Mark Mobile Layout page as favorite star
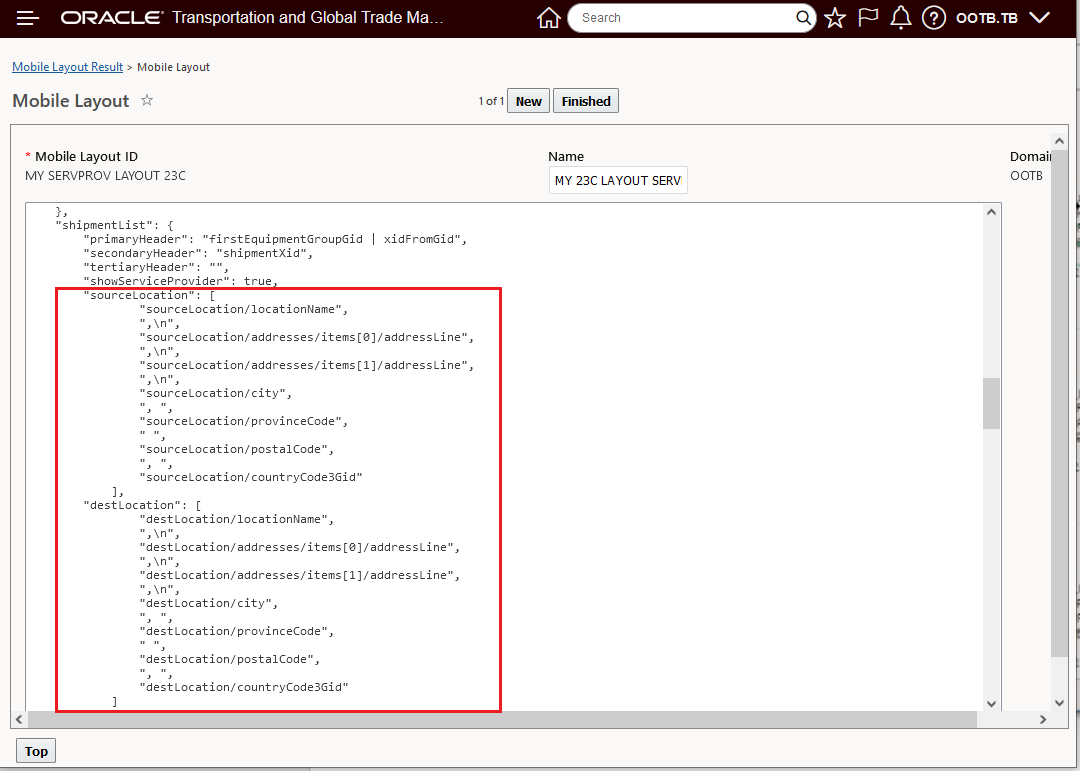The image size is (1080, 771). click(x=147, y=101)
